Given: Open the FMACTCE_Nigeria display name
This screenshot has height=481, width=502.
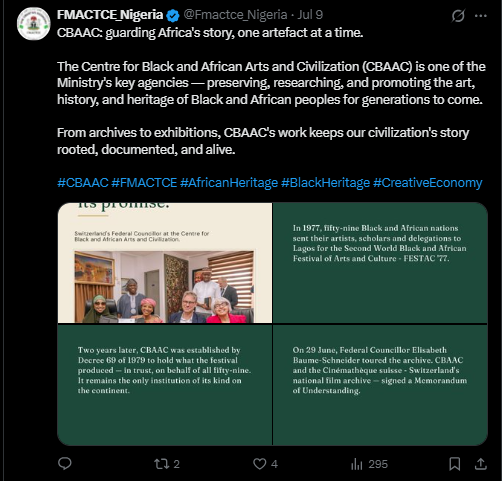Looking at the screenshot, I should [x=110, y=15].
